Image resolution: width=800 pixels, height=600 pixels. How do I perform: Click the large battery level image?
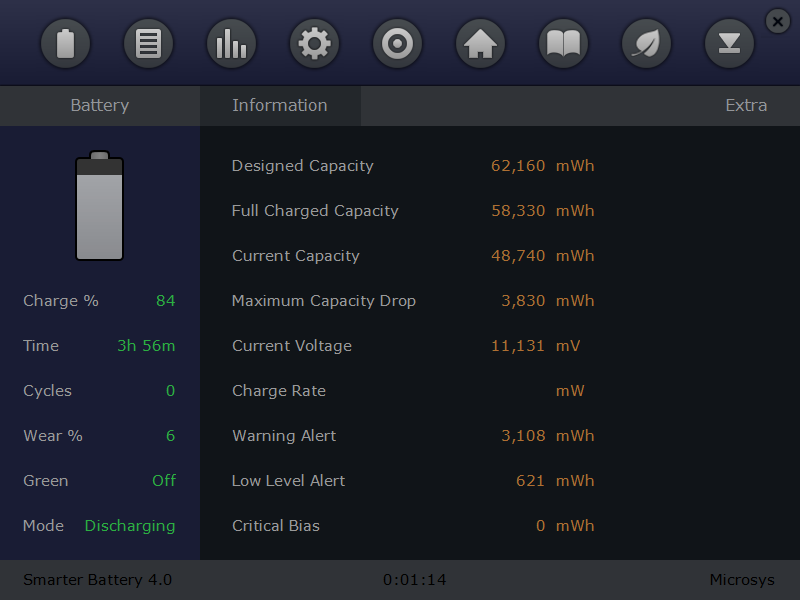99,206
